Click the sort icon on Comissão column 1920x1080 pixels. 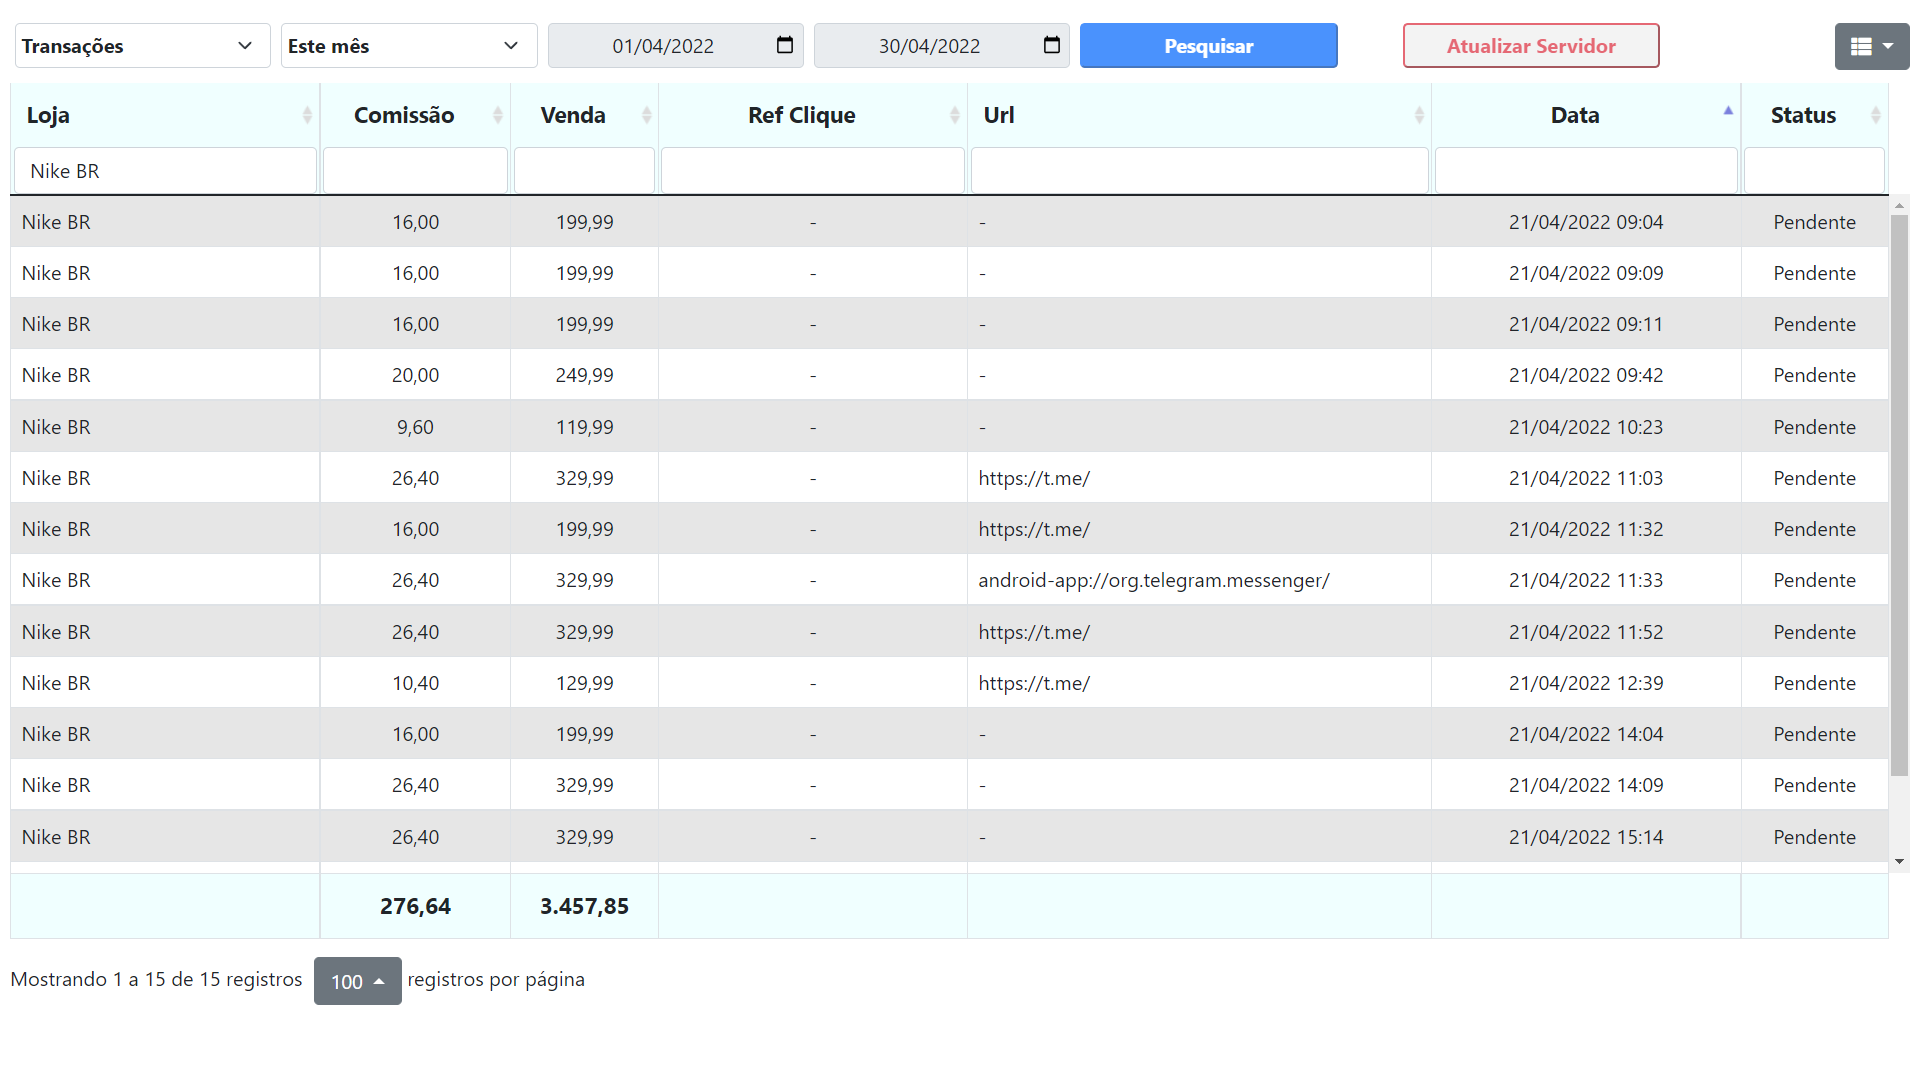[x=499, y=114]
